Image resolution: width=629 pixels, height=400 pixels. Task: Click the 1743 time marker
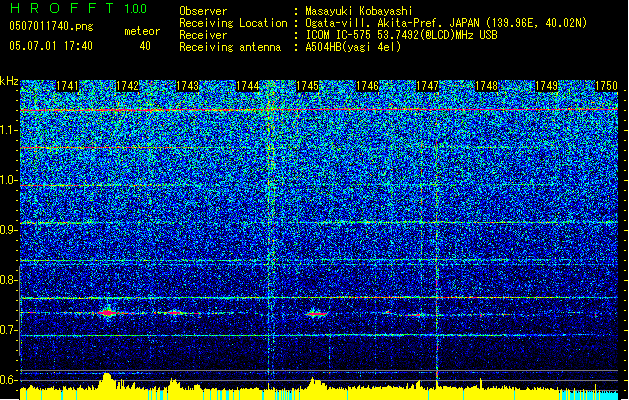187,86
